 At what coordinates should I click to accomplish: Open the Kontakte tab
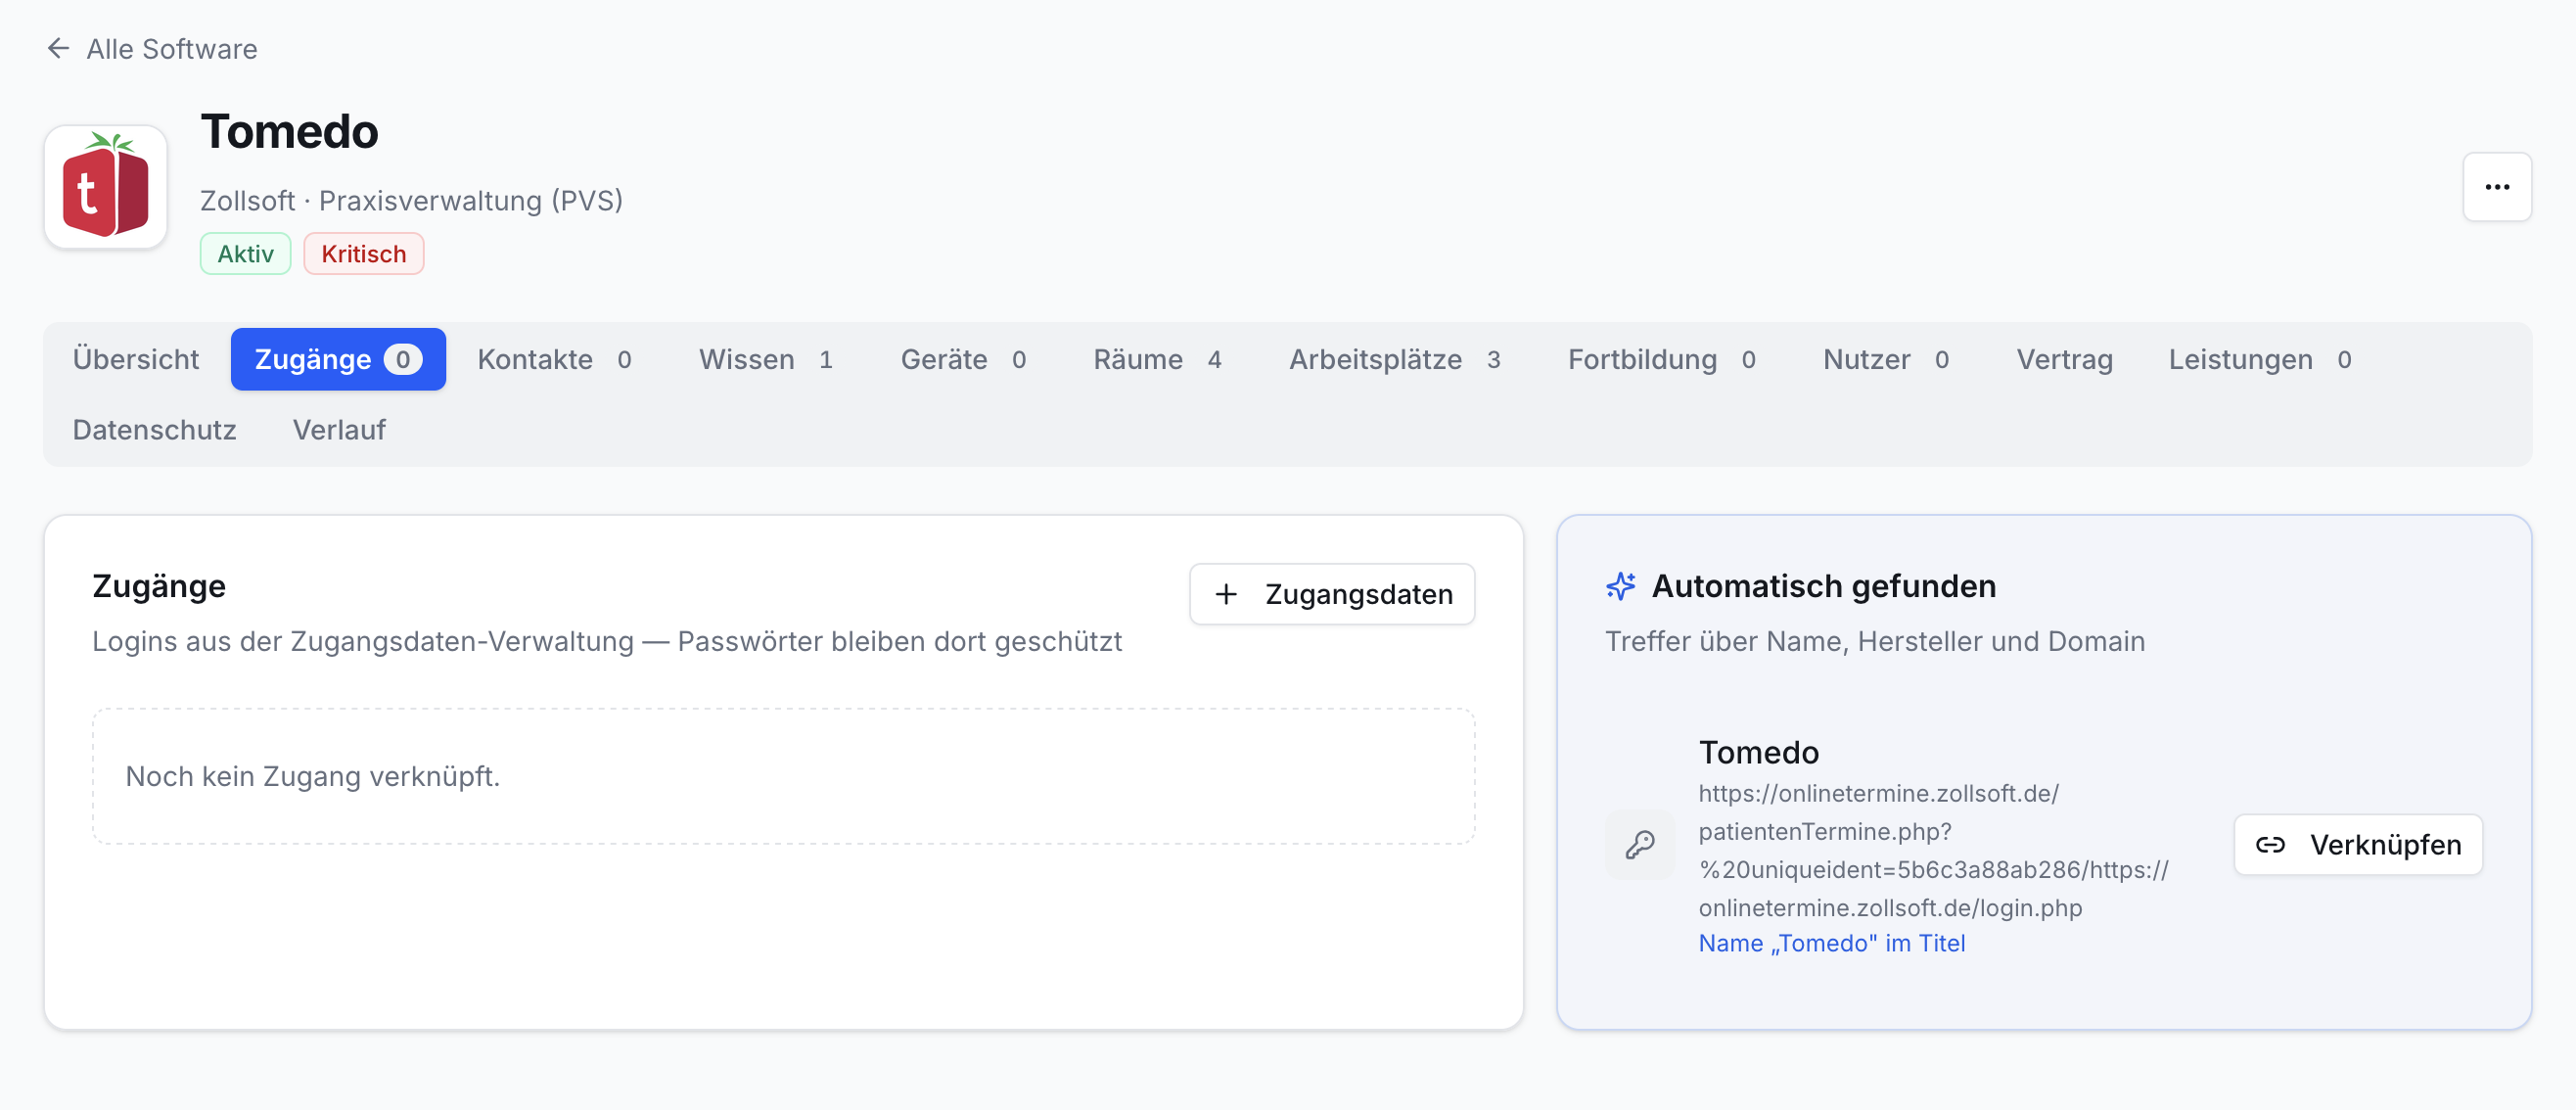click(554, 359)
